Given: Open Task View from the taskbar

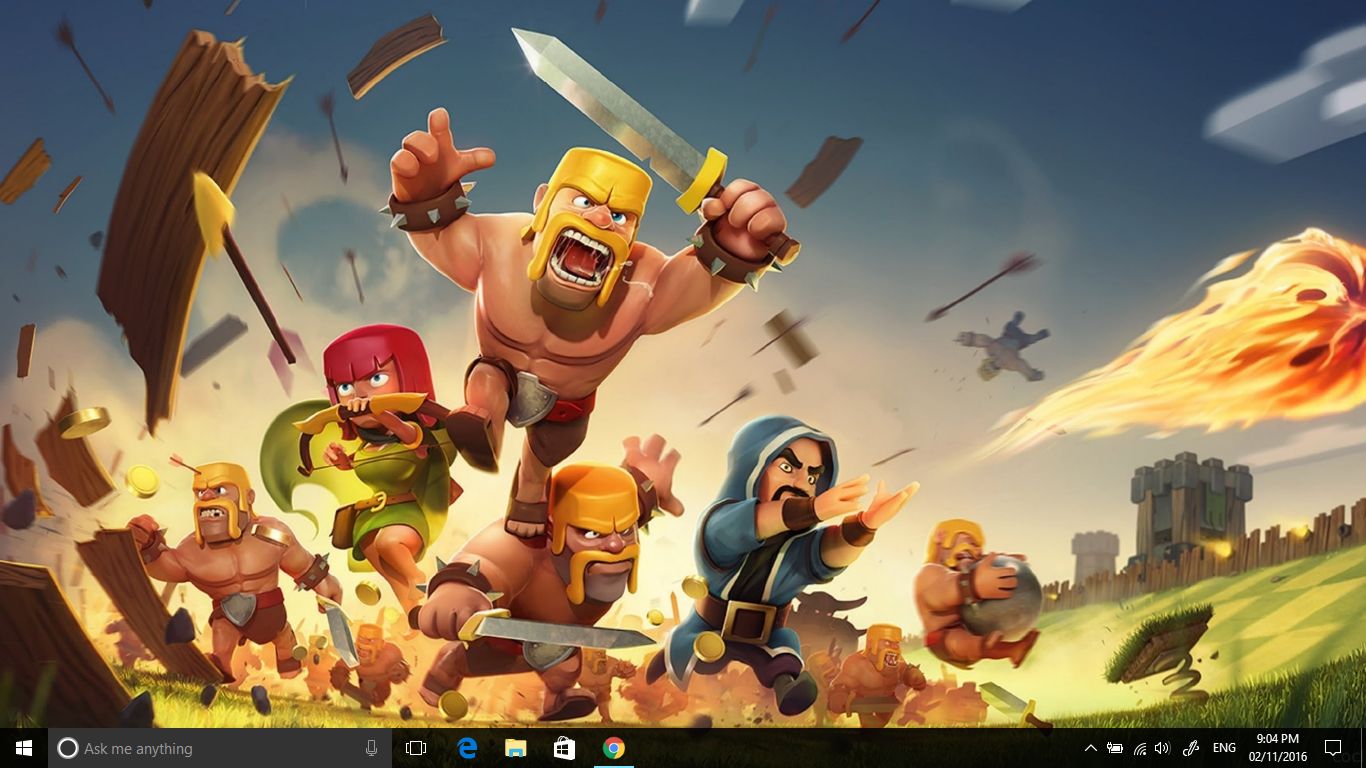Looking at the screenshot, I should click(416, 748).
